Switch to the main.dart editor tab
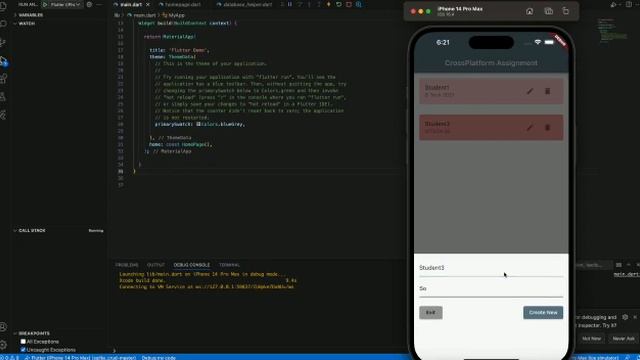This screenshot has height=360, width=640. coord(131,4)
